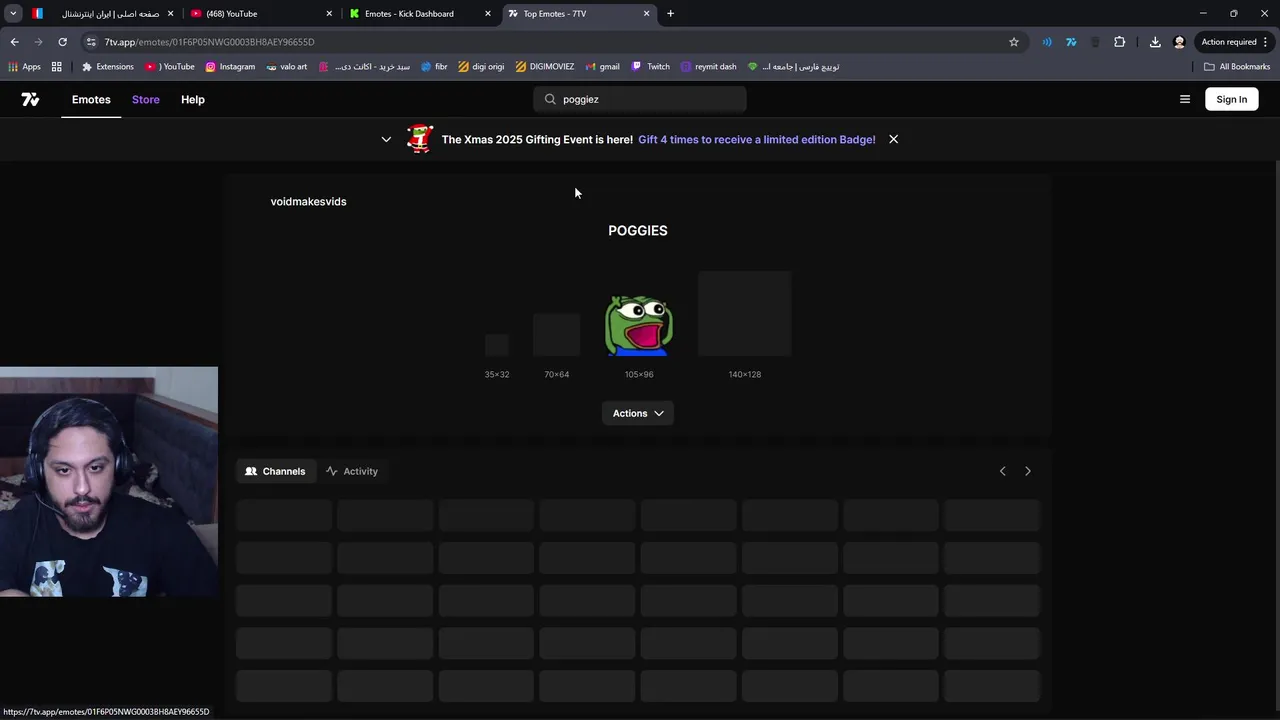Click the site information icon in address bar

tap(91, 42)
